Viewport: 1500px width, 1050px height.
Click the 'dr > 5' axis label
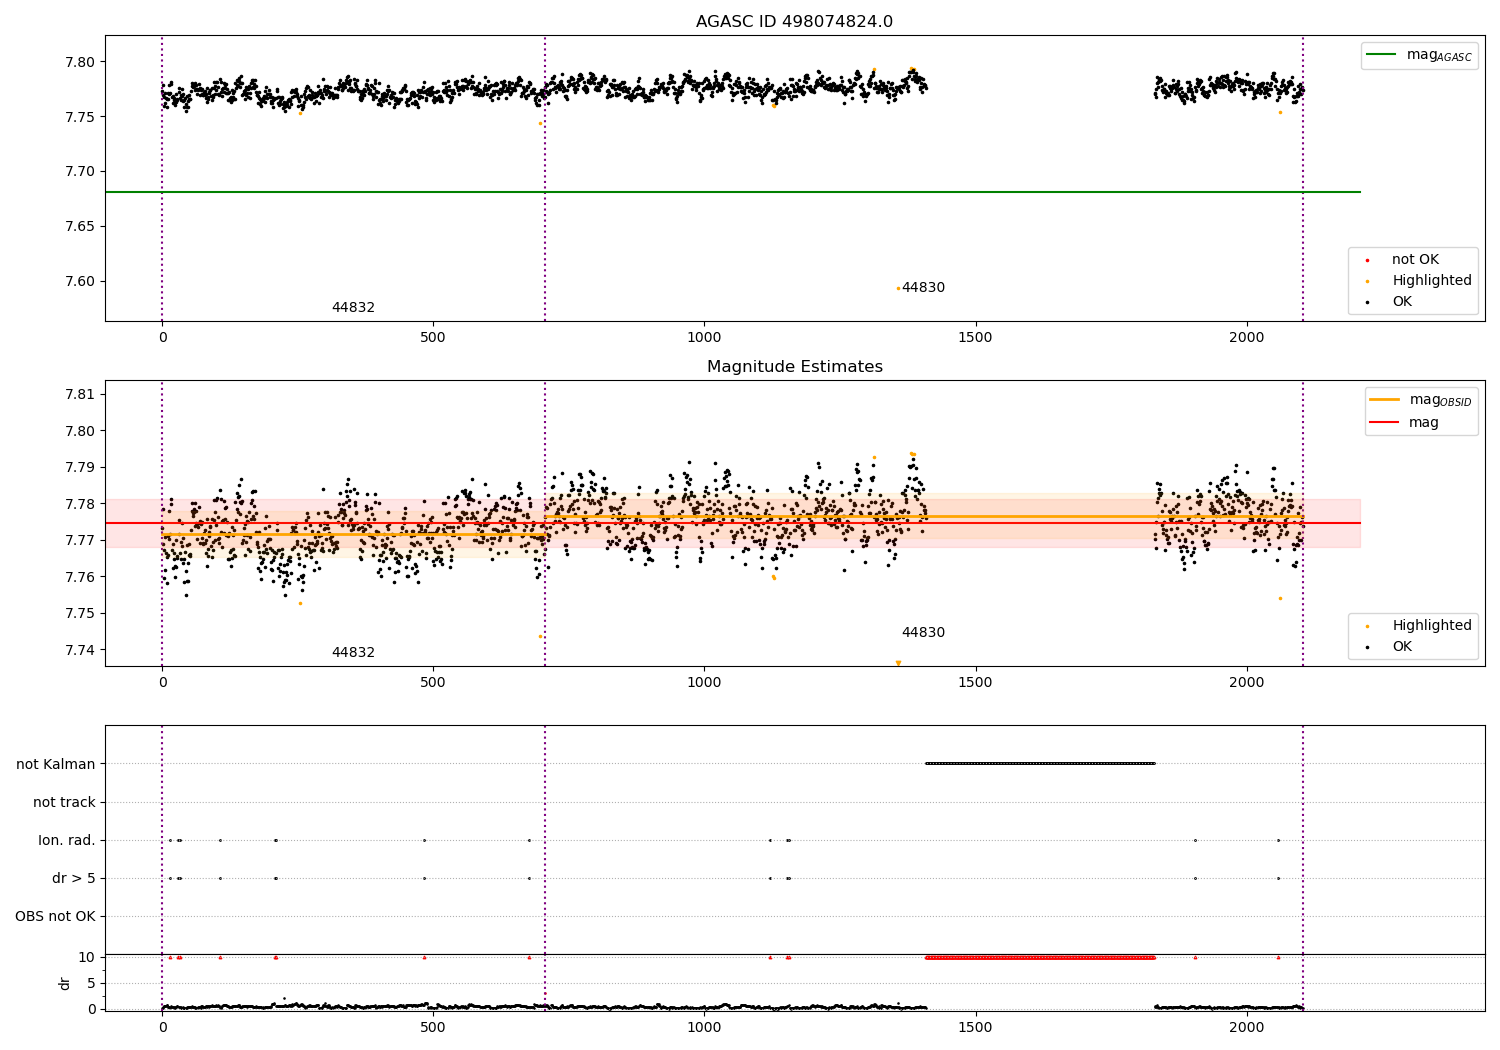pos(74,879)
